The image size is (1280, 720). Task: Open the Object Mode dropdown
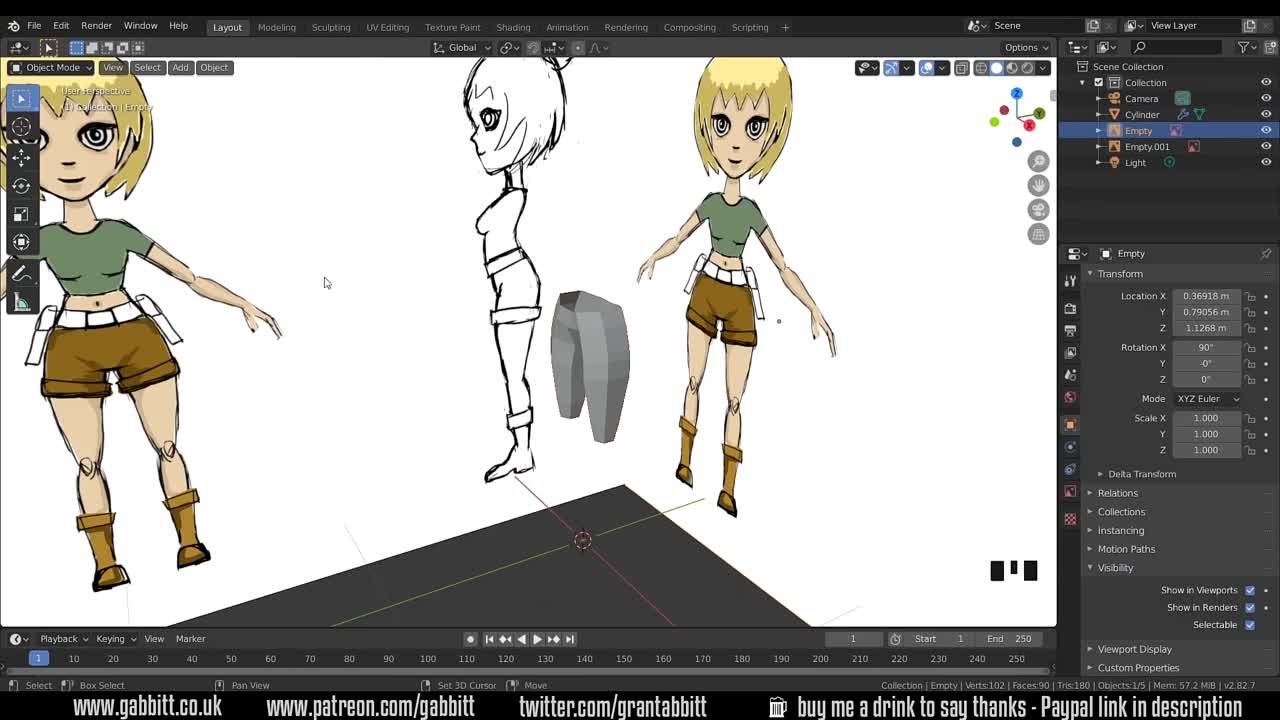(x=48, y=67)
